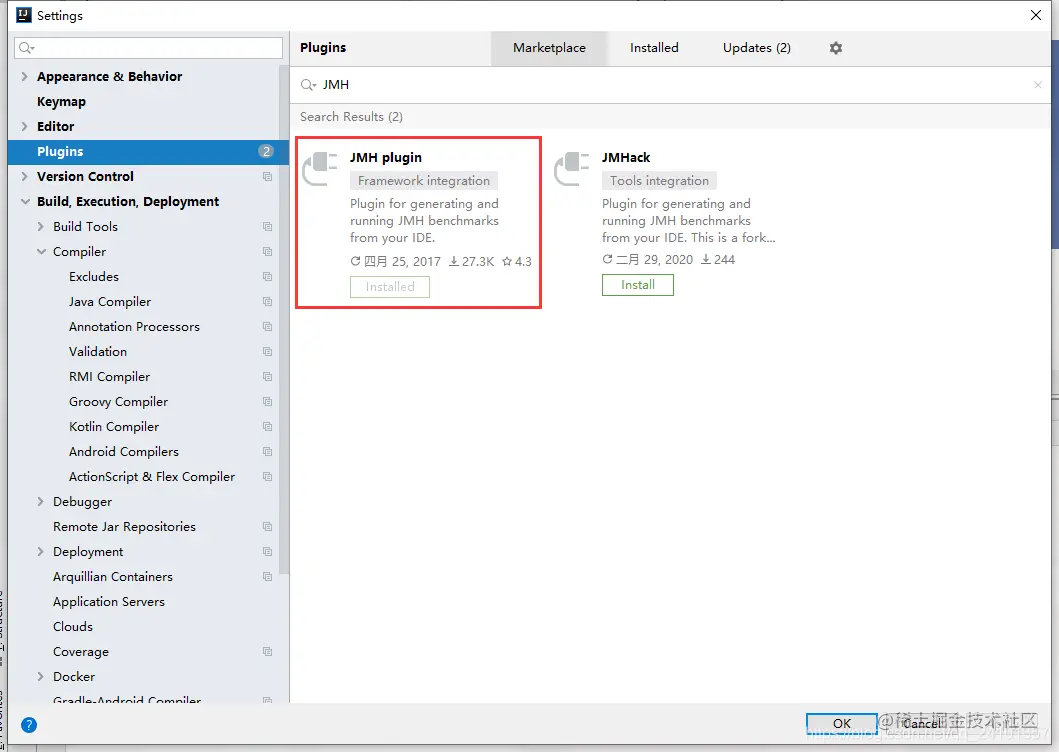Expand the Editor section
Image resolution: width=1059 pixels, height=752 pixels.
tap(24, 126)
